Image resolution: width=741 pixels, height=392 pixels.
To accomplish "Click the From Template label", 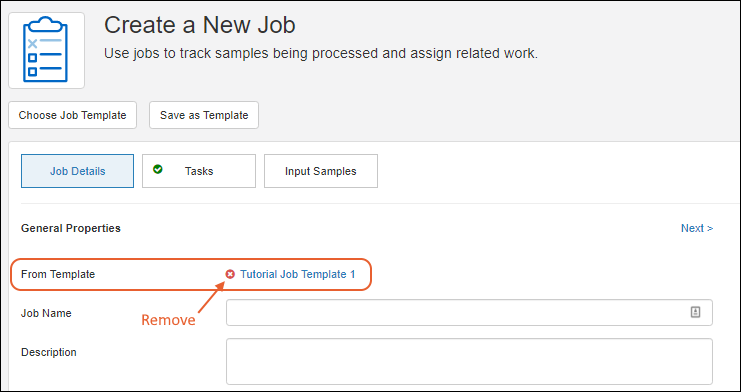I will (58, 274).
